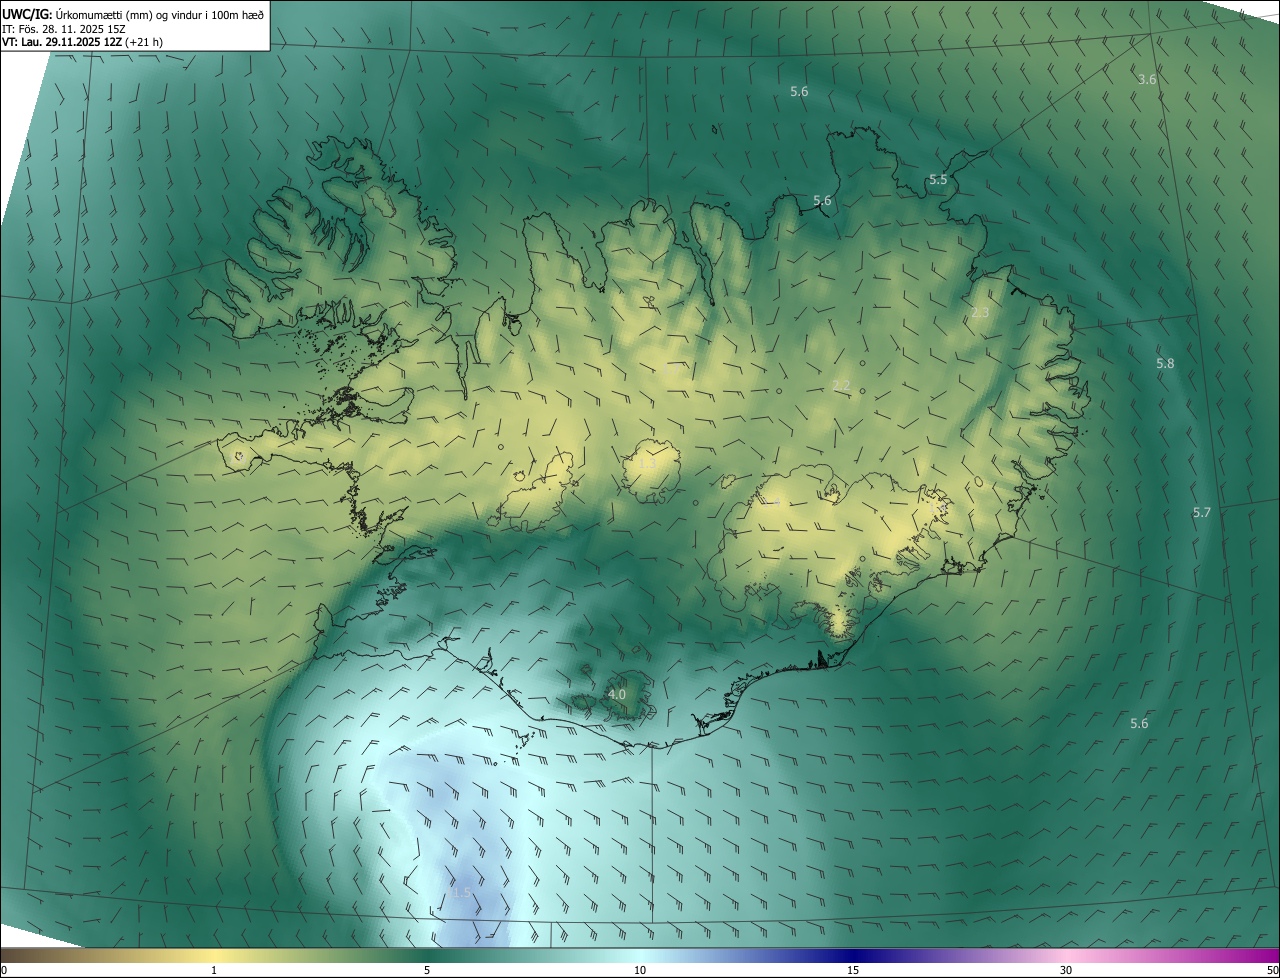Click the colour scale tick label 1
1280x978 pixels.
tap(214, 970)
